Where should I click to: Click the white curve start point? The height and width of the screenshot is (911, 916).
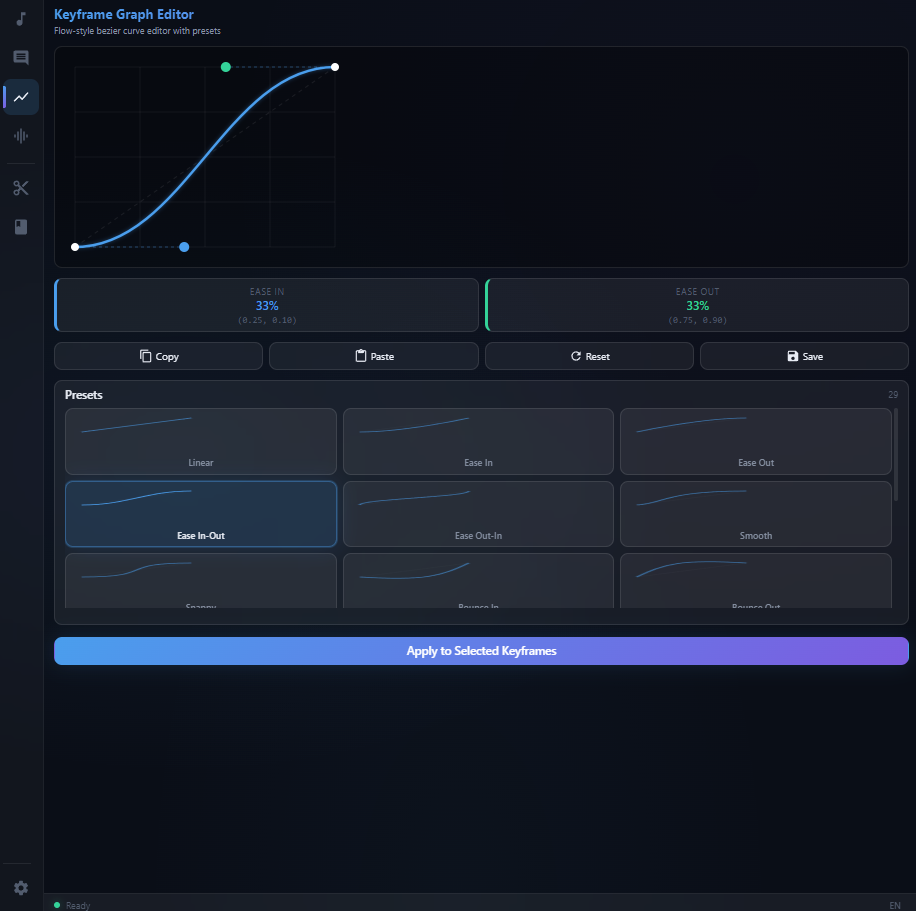[75, 247]
